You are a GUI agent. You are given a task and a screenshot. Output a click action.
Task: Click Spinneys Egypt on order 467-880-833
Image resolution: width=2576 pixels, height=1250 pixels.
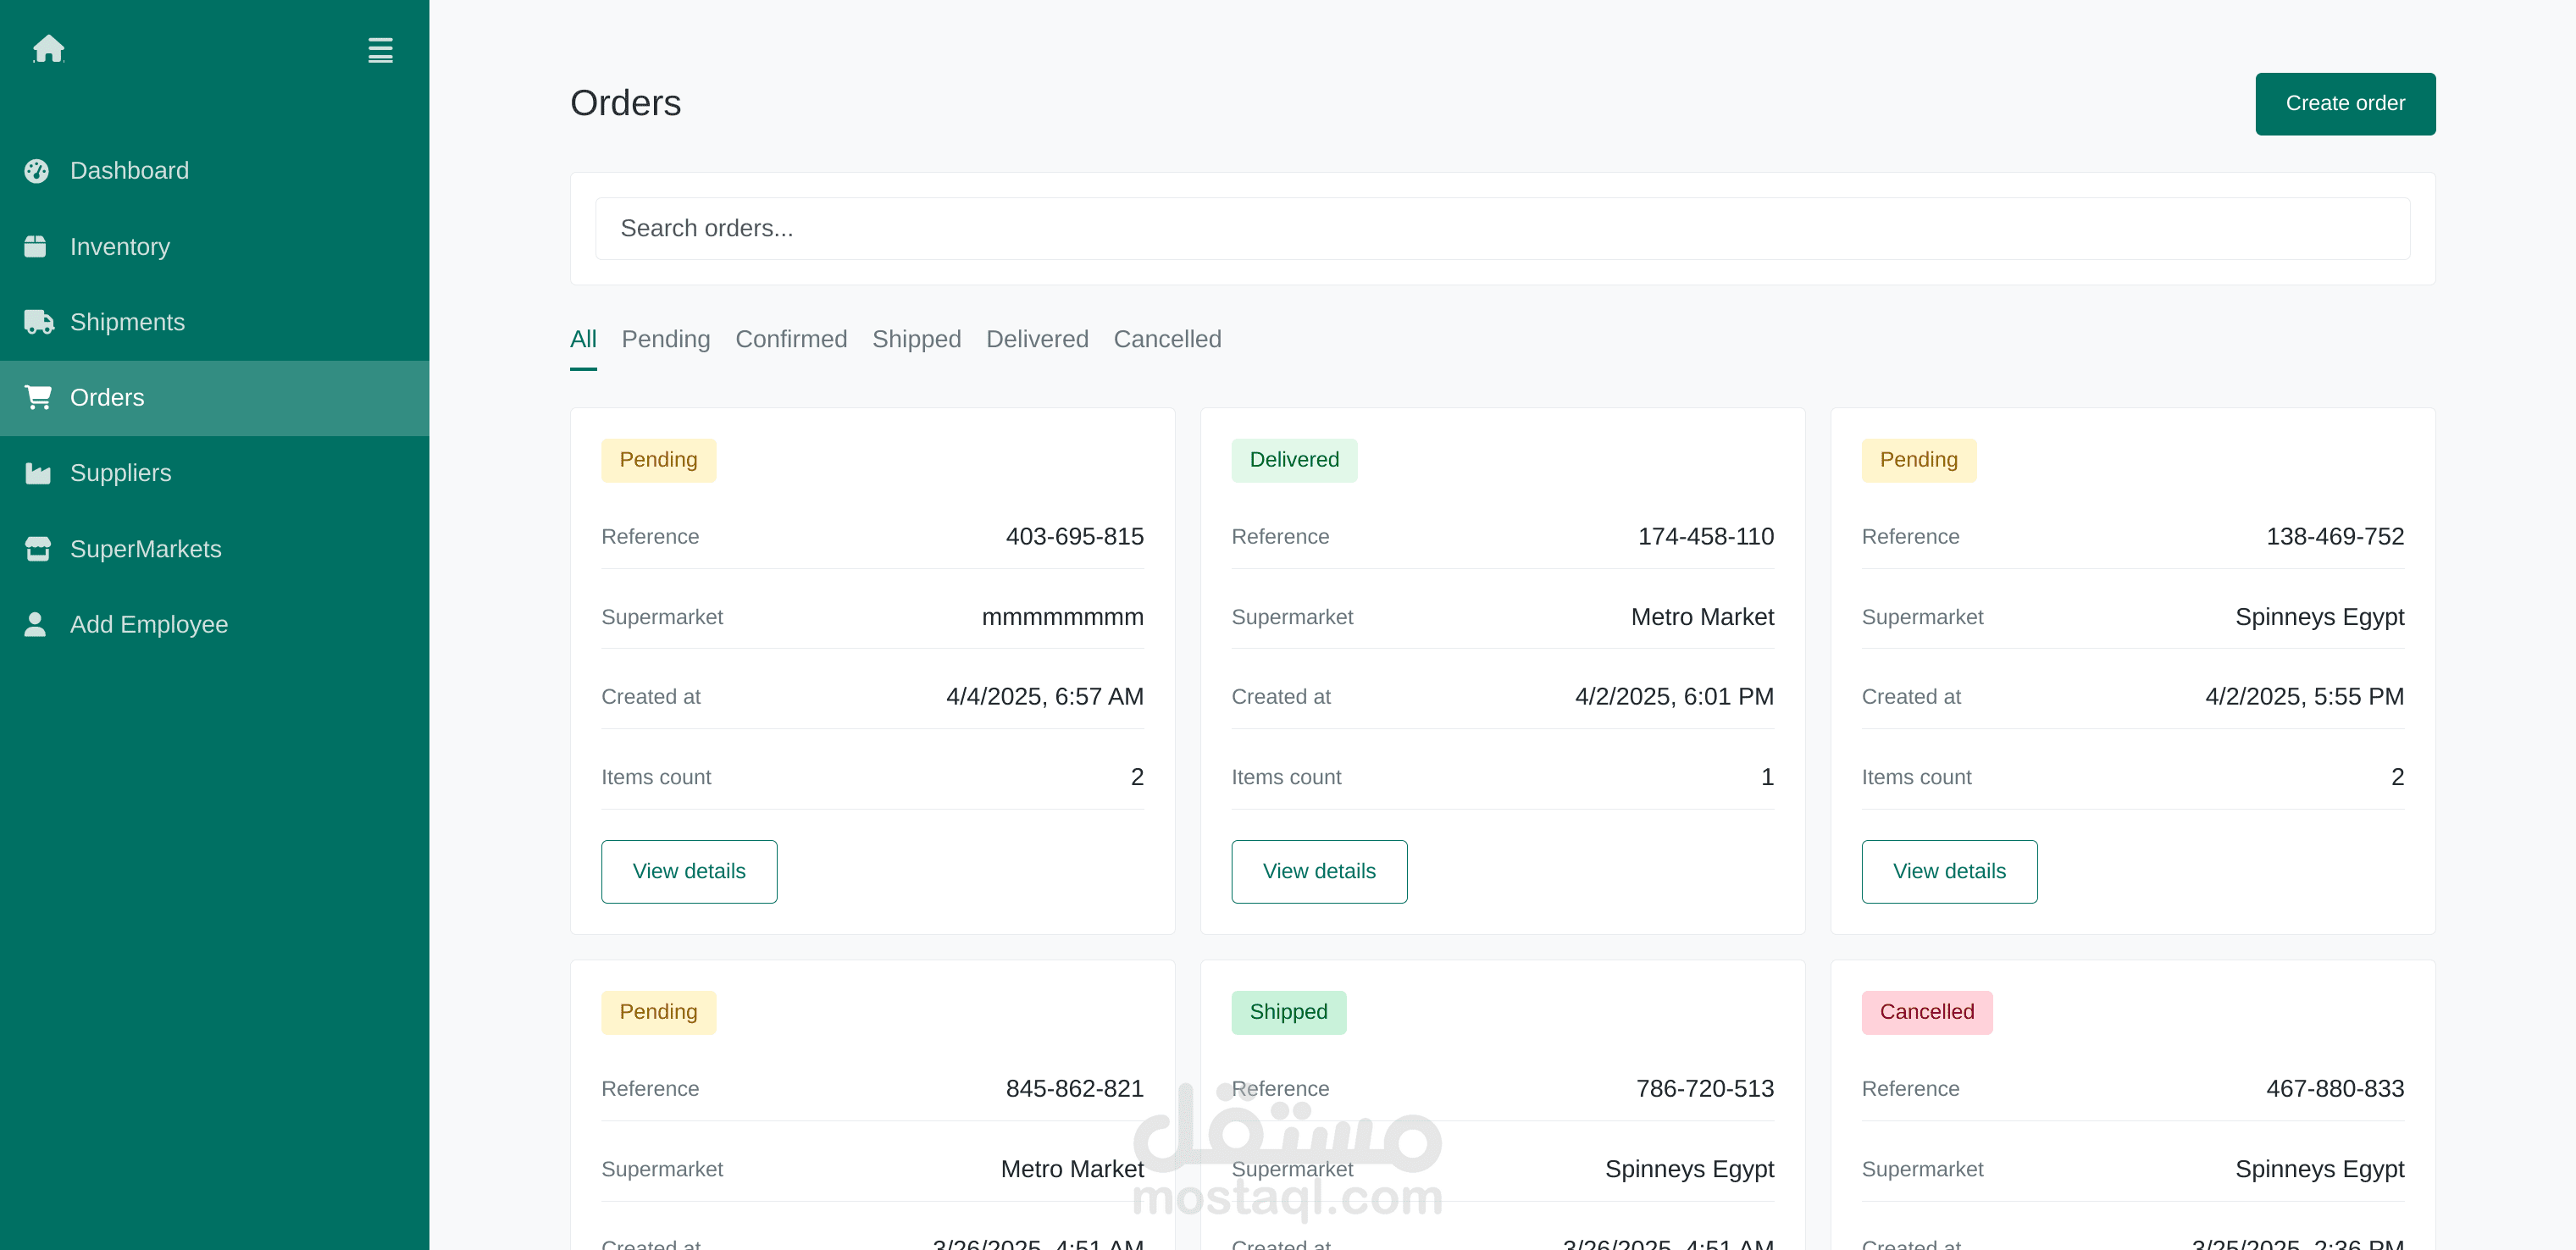[x=2319, y=1169]
